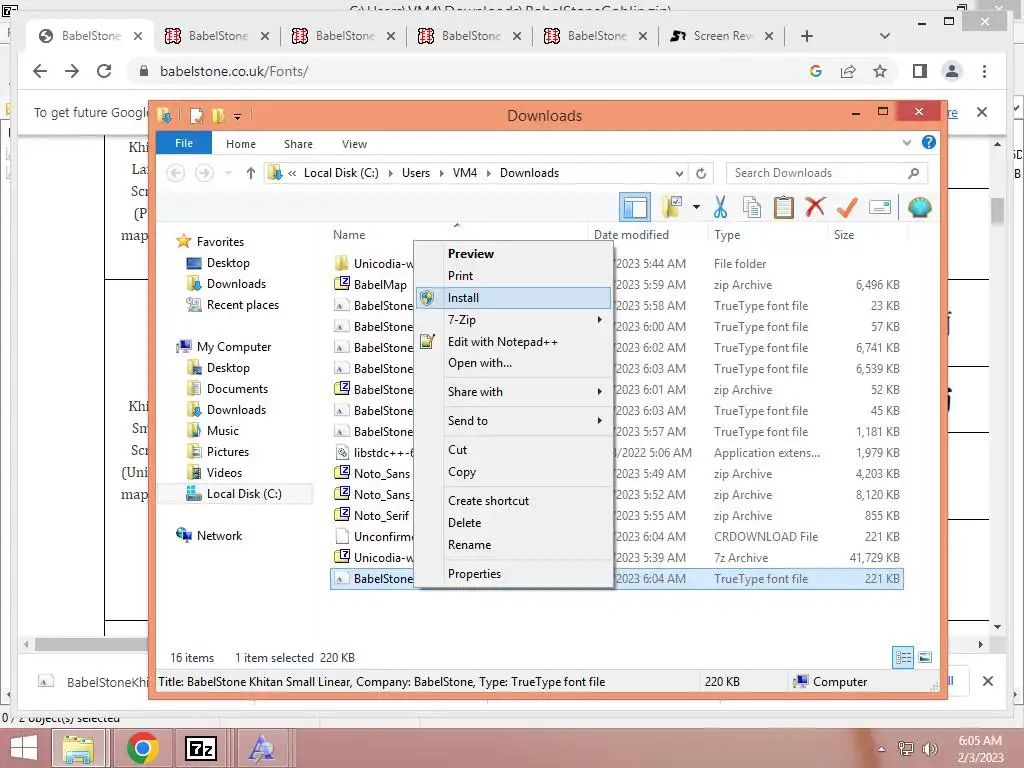1024x768 pixels.
Task: Click the Search Downloads field
Action: tap(827, 173)
